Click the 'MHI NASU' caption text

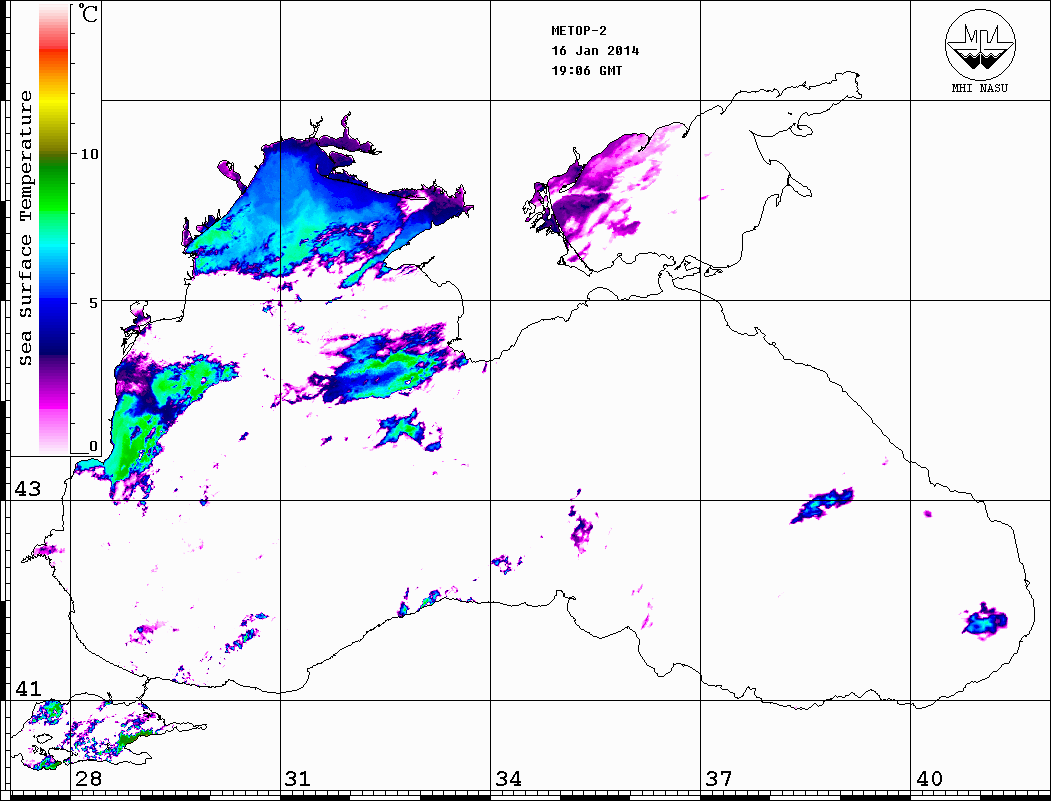[x=980, y=88]
